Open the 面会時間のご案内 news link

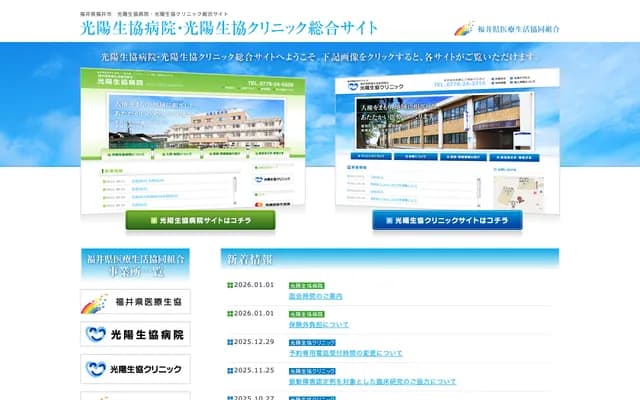coord(316,296)
